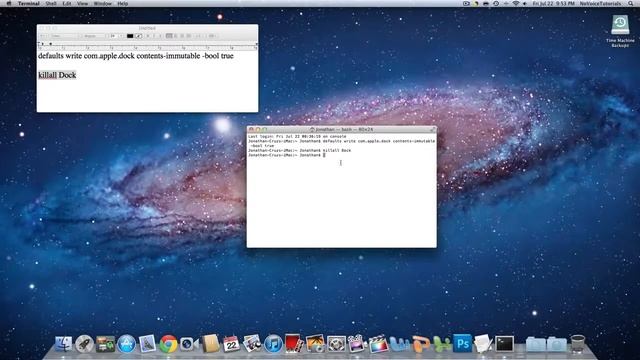Select left alignment in TextEdit toolbar
Screen dimensions: 640x360
coord(169,36)
